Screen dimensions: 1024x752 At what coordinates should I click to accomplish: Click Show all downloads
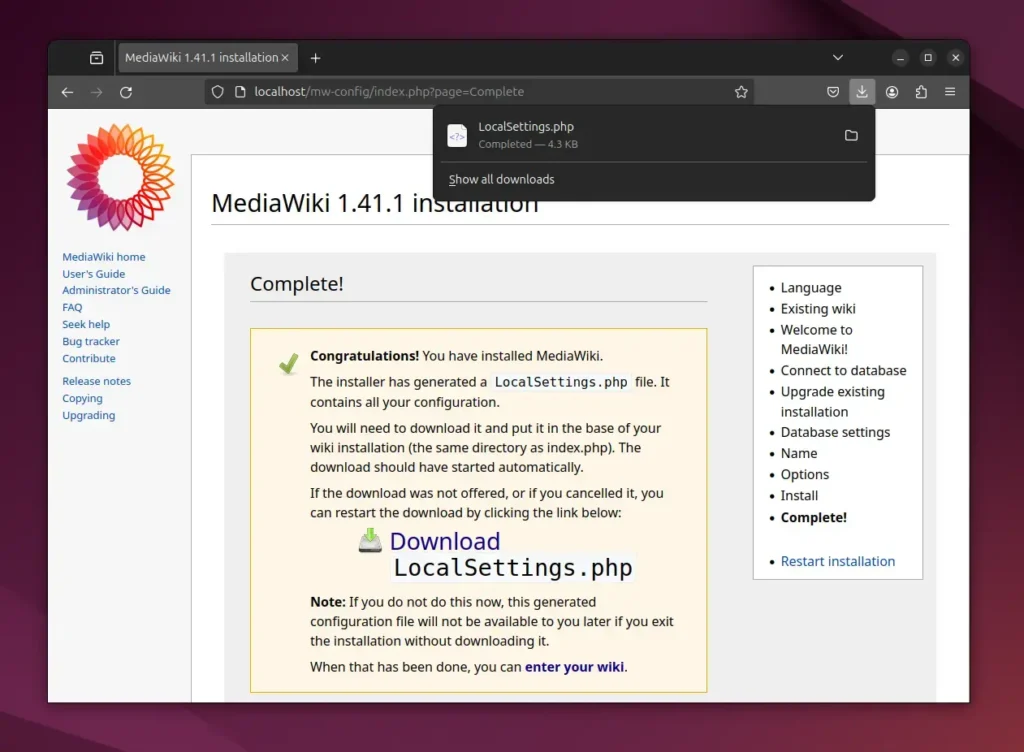[x=502, y=180]
